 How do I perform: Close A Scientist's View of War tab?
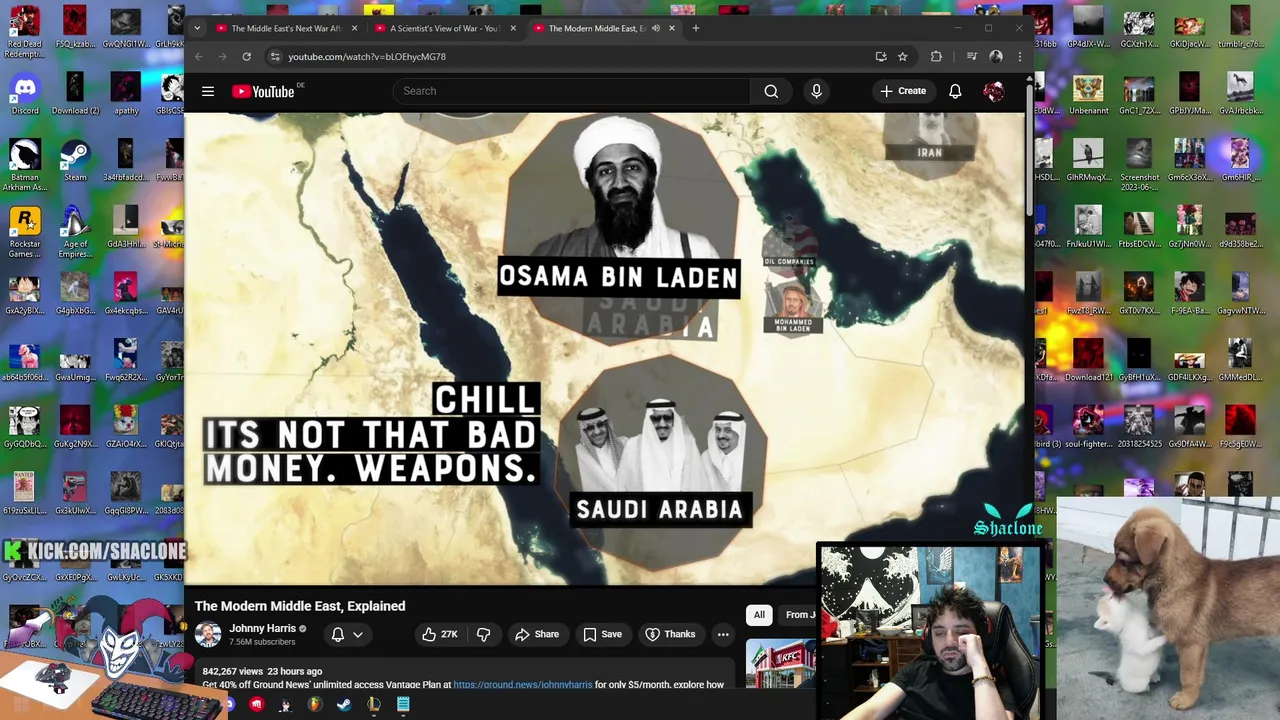[x=513, y=28]
